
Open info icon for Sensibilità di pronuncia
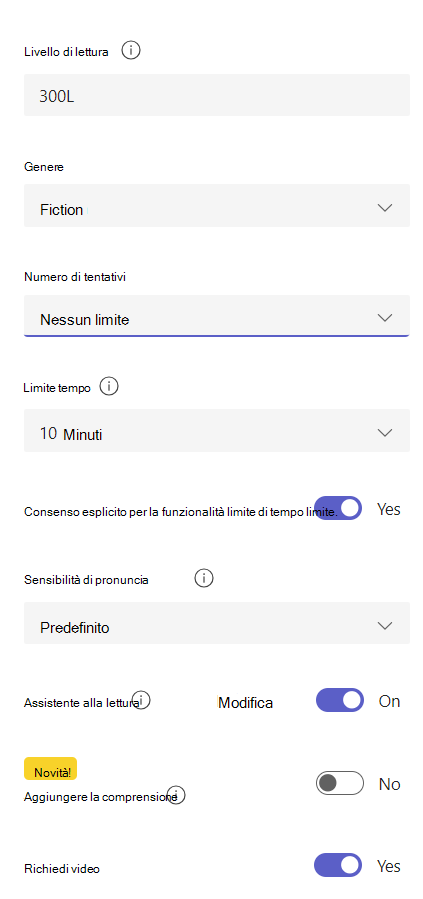click(204, 579)
